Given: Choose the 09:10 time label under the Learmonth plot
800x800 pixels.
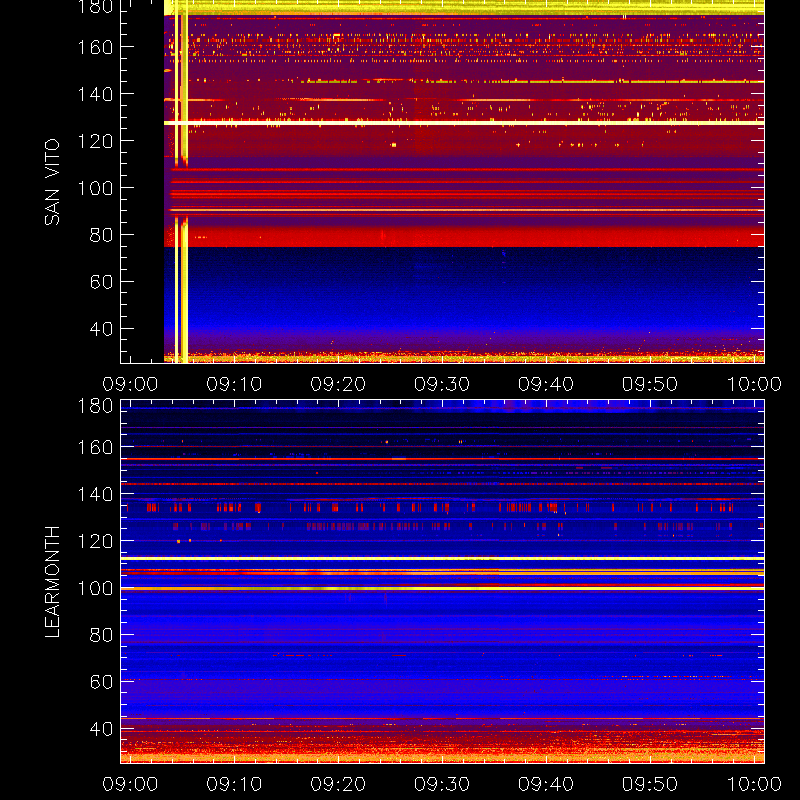Looking at the screenshot, I should pos(234,784).
